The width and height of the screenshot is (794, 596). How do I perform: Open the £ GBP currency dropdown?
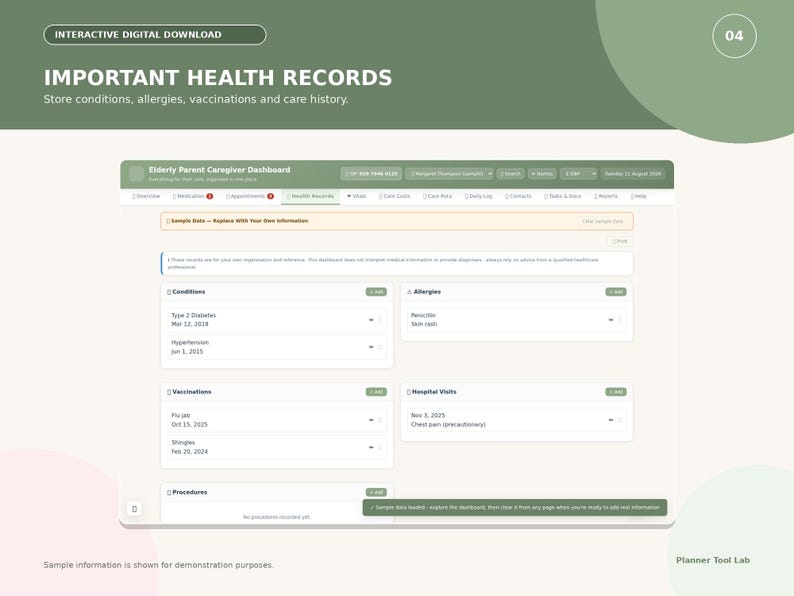pos(578,174)
